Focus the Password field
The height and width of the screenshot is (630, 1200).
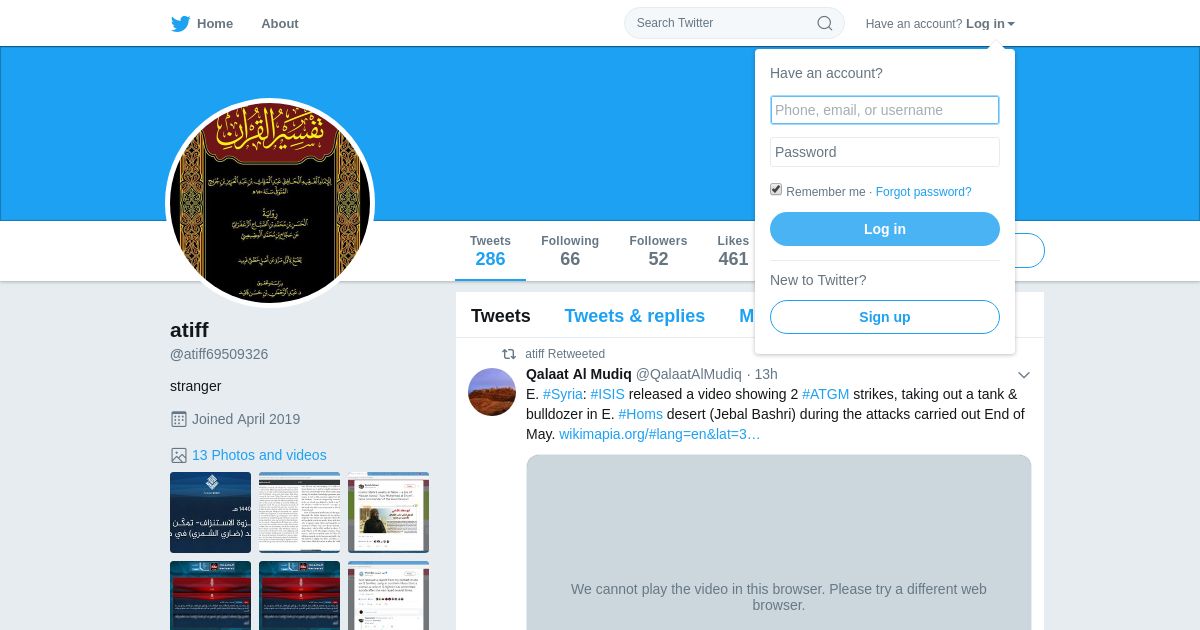885,152
